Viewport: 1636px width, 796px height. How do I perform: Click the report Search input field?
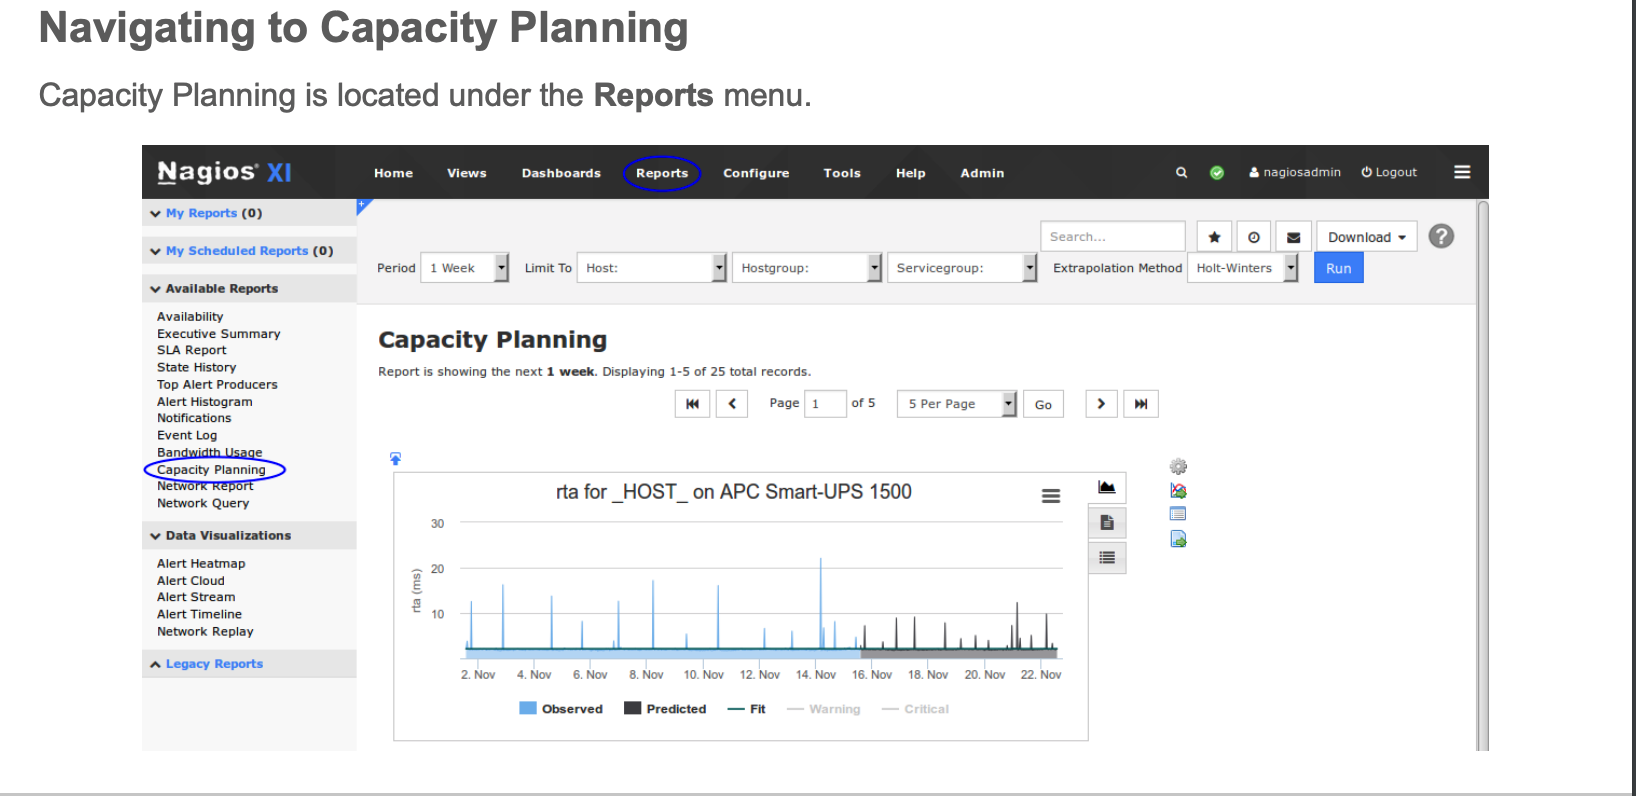(1111, 237)
